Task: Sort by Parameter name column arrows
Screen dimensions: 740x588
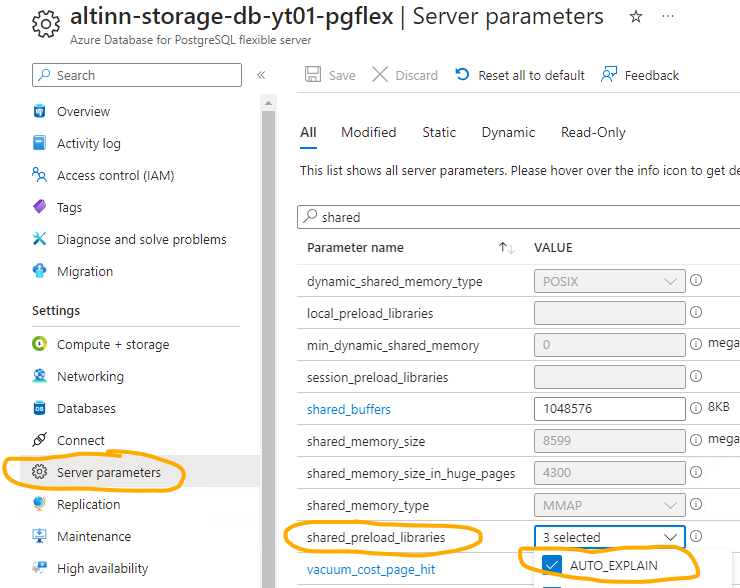Action: pos(506,248)
